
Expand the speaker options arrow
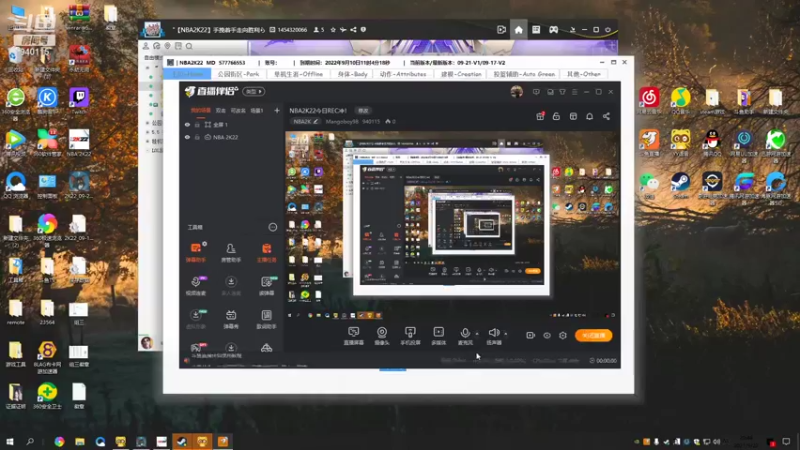pos(506,334)
